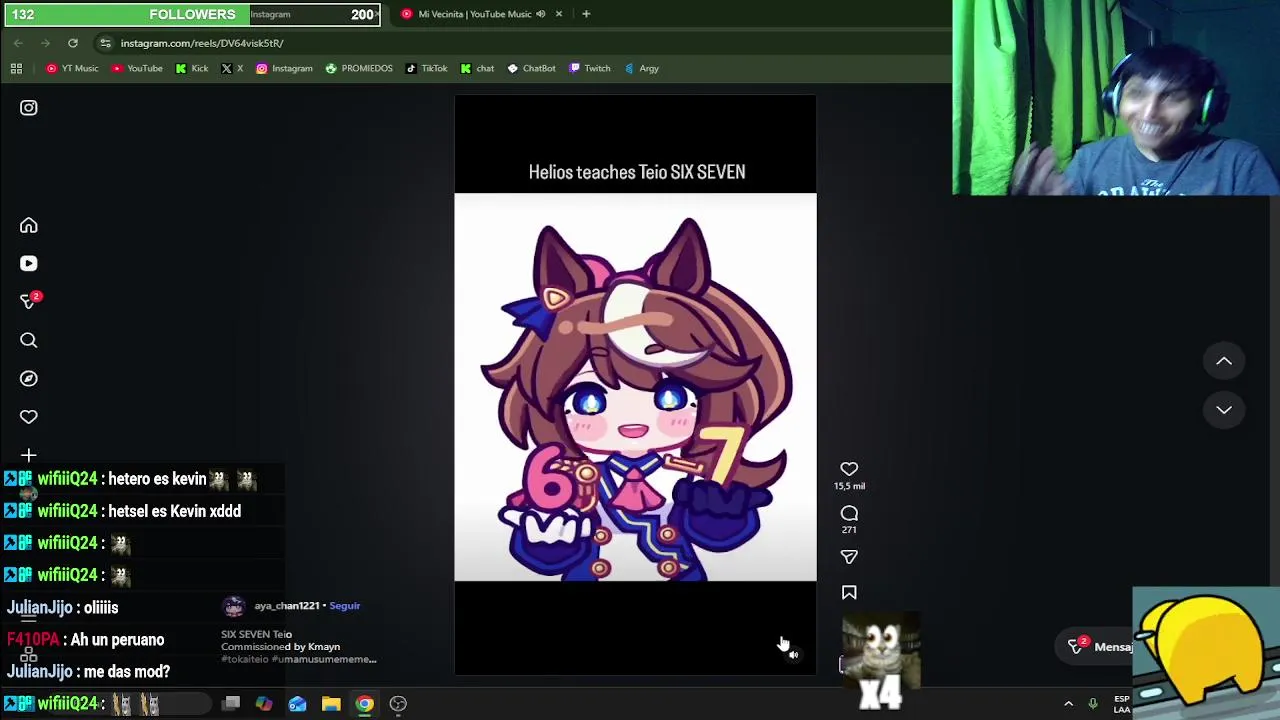Open Notifications heart in Instagram sidebar
Viewport: 1280px width, 720px height.
coord(28,417)
